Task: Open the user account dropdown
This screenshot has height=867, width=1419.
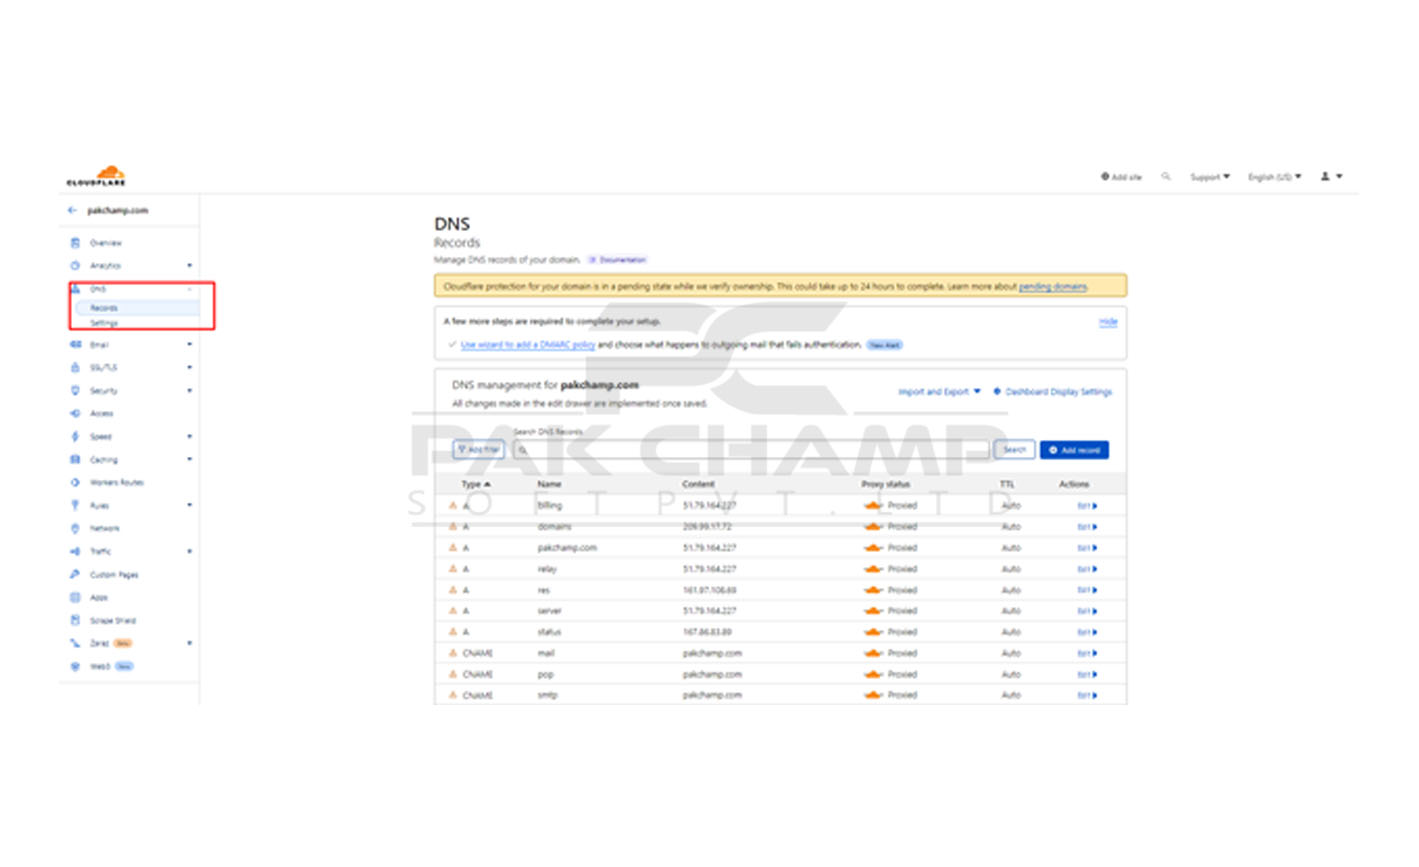Action: pyautogui.click(x=1331, y=177)
